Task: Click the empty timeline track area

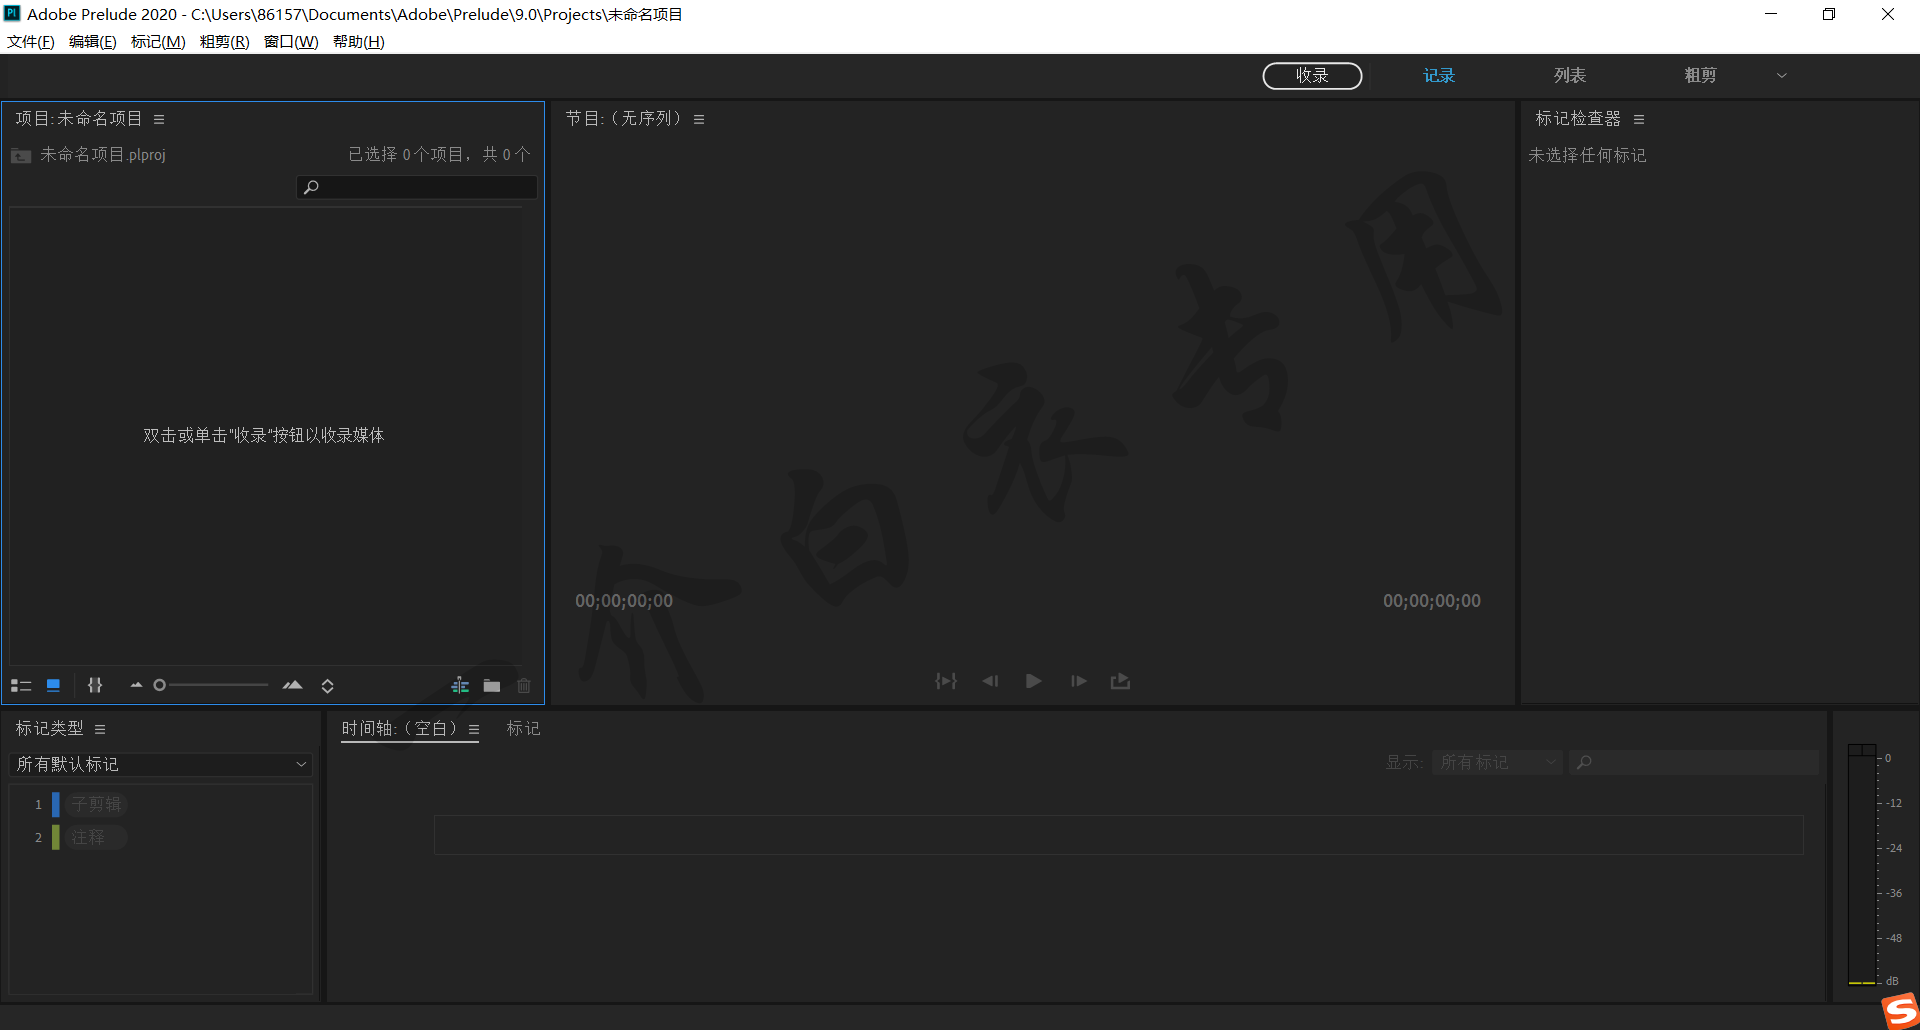Action: 1118,835
